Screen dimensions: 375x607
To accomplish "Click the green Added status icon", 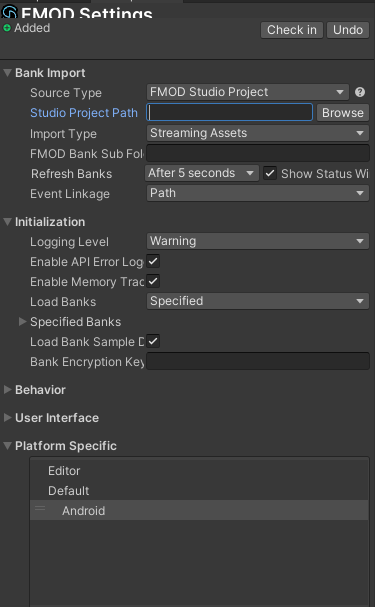I will [7, 28].
